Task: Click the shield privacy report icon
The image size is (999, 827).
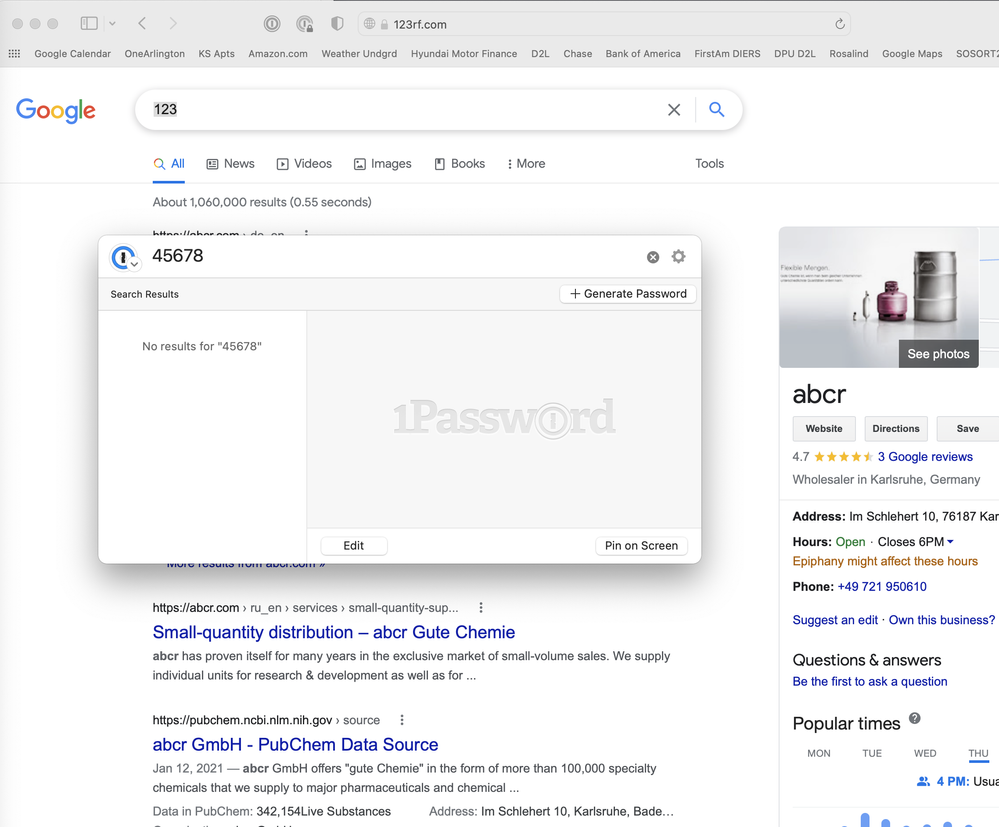Action: tap(337, 24)
